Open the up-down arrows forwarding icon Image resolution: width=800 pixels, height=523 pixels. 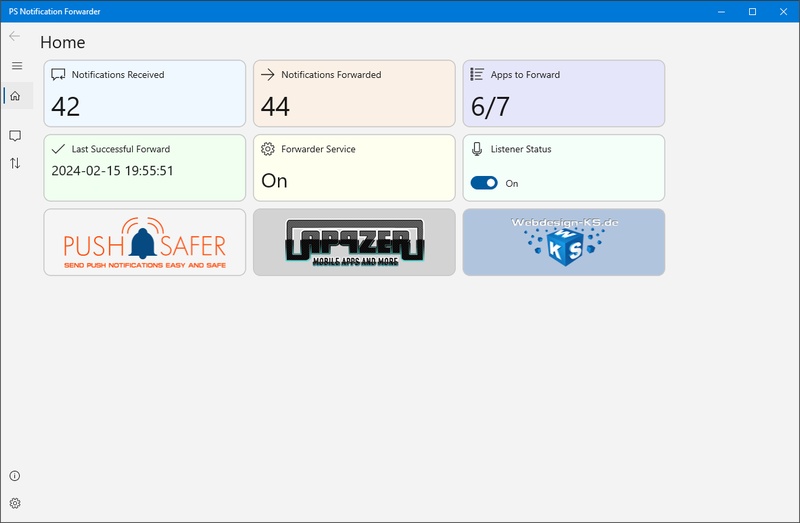point(15,163)
